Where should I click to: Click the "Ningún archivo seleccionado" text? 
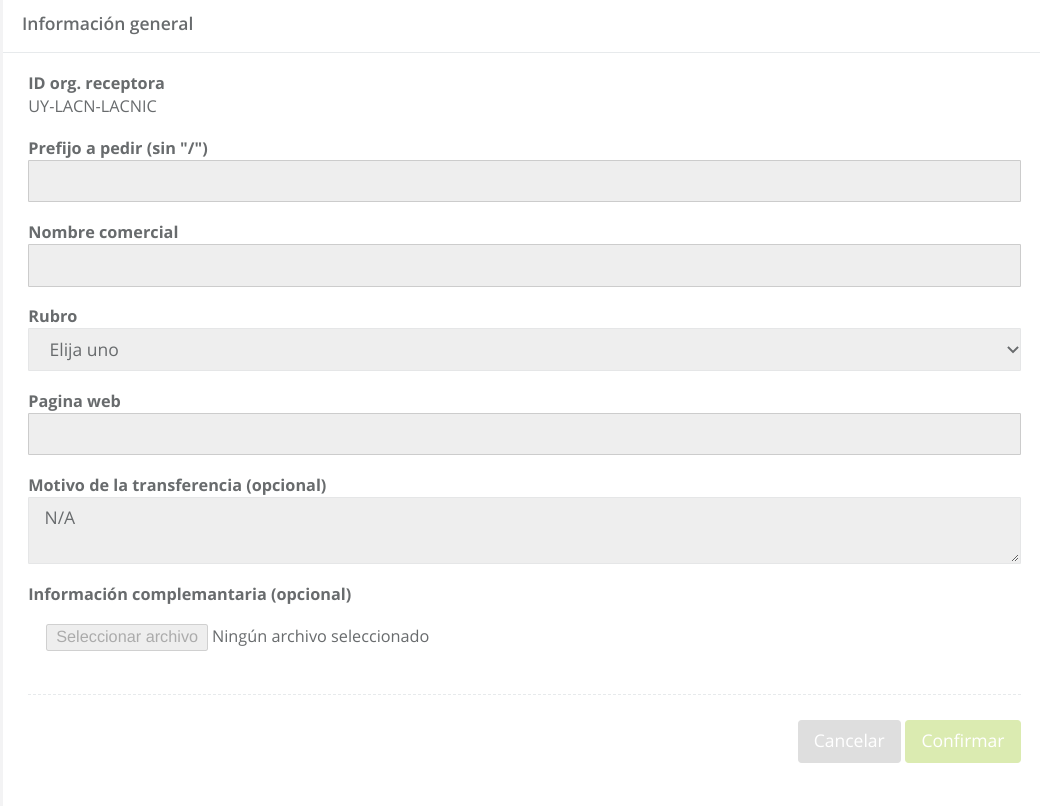coord(321,636)
